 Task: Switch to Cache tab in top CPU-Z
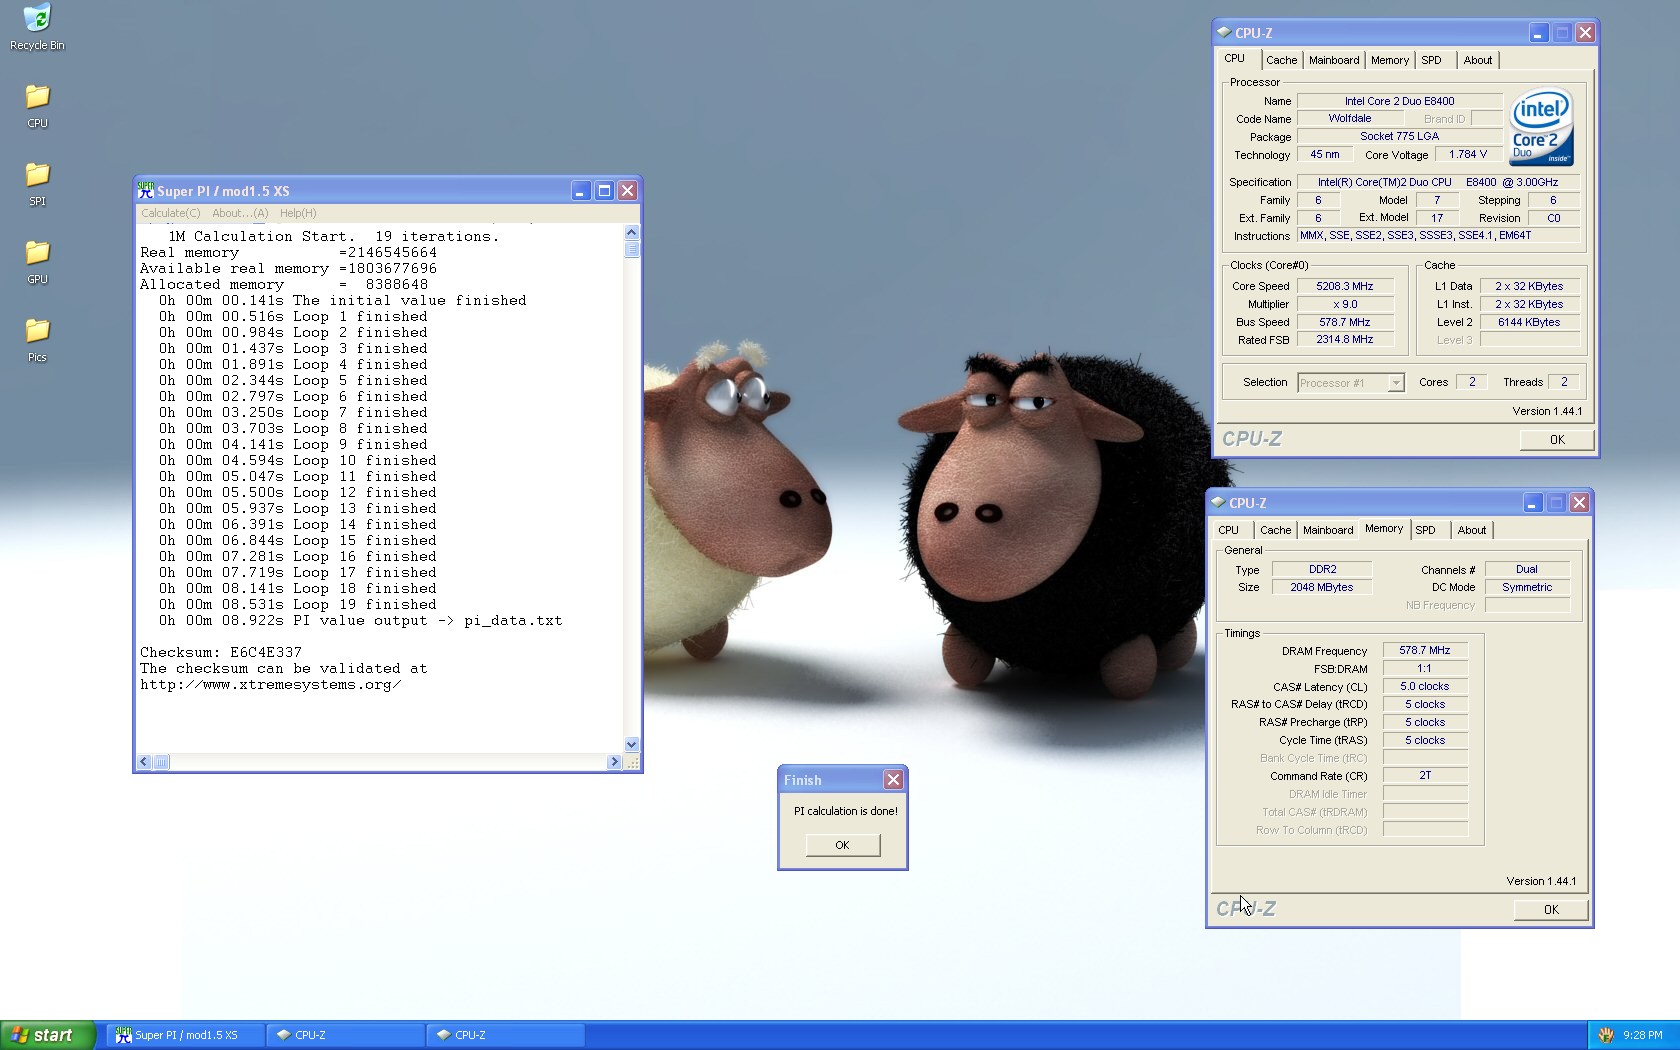point(1281,60)
